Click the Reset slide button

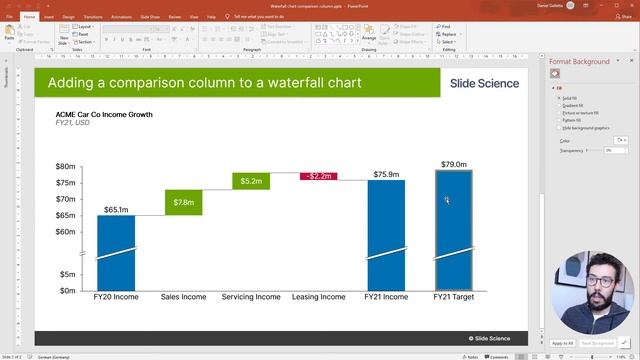[x=81, y=34]
